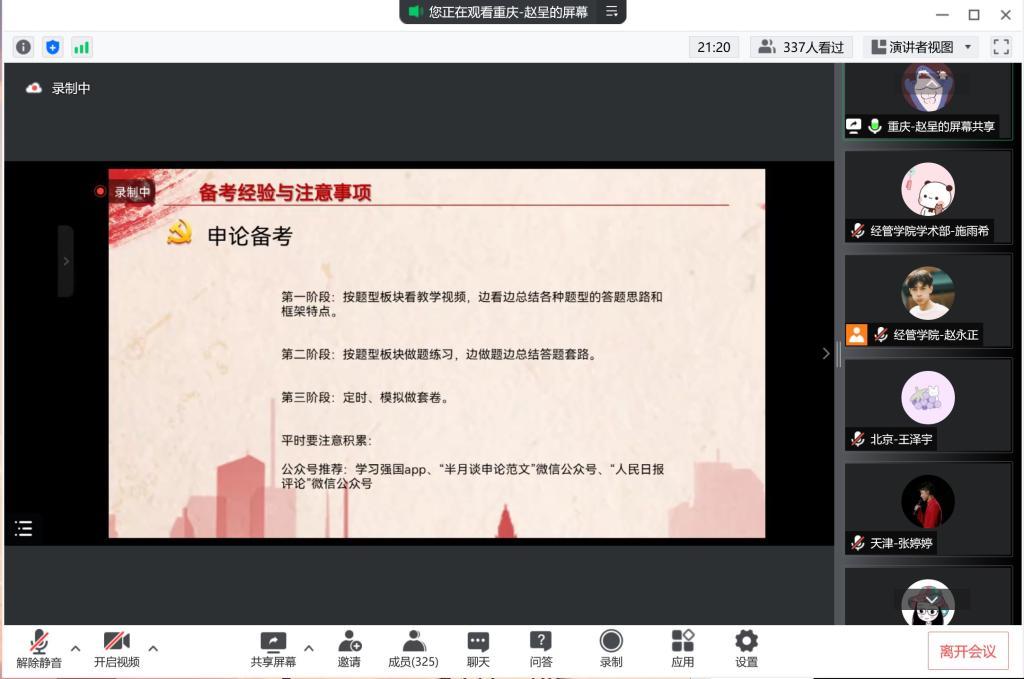Image resolution: width=1024 pixels, height=679 pixels.
Task: Start 共享屏幕 screen sharing
Action: (273, 649)
